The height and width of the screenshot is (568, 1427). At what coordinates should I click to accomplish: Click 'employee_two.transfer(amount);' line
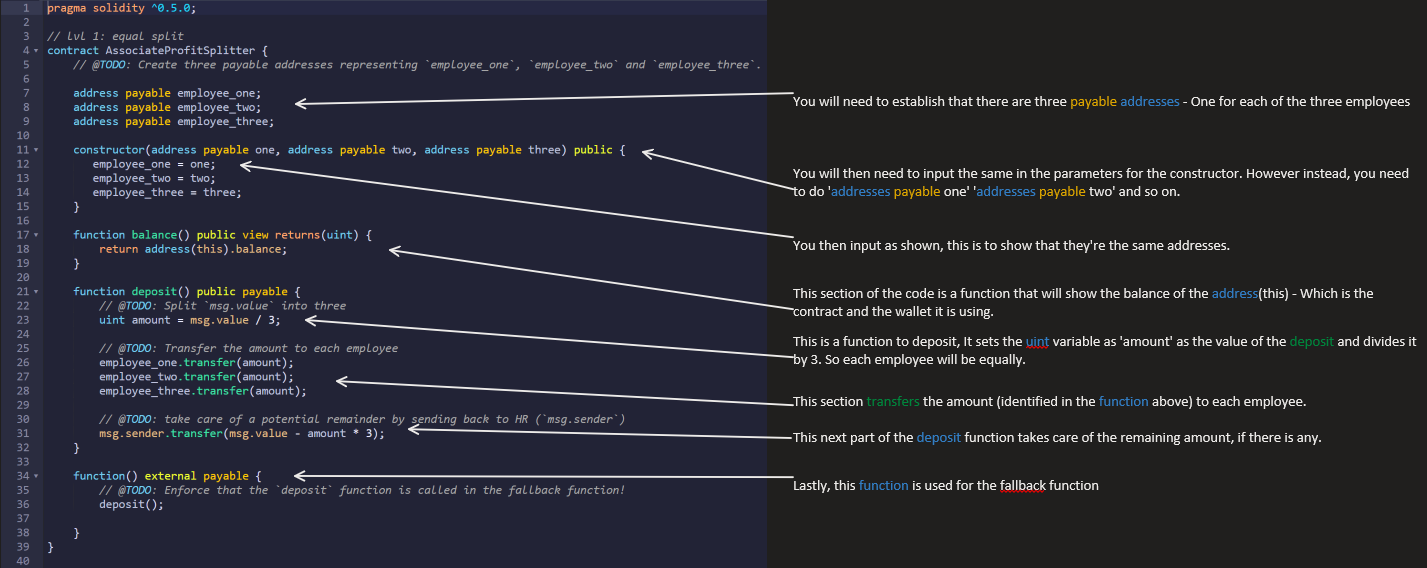pyautogui.click(x=196, y=377)
